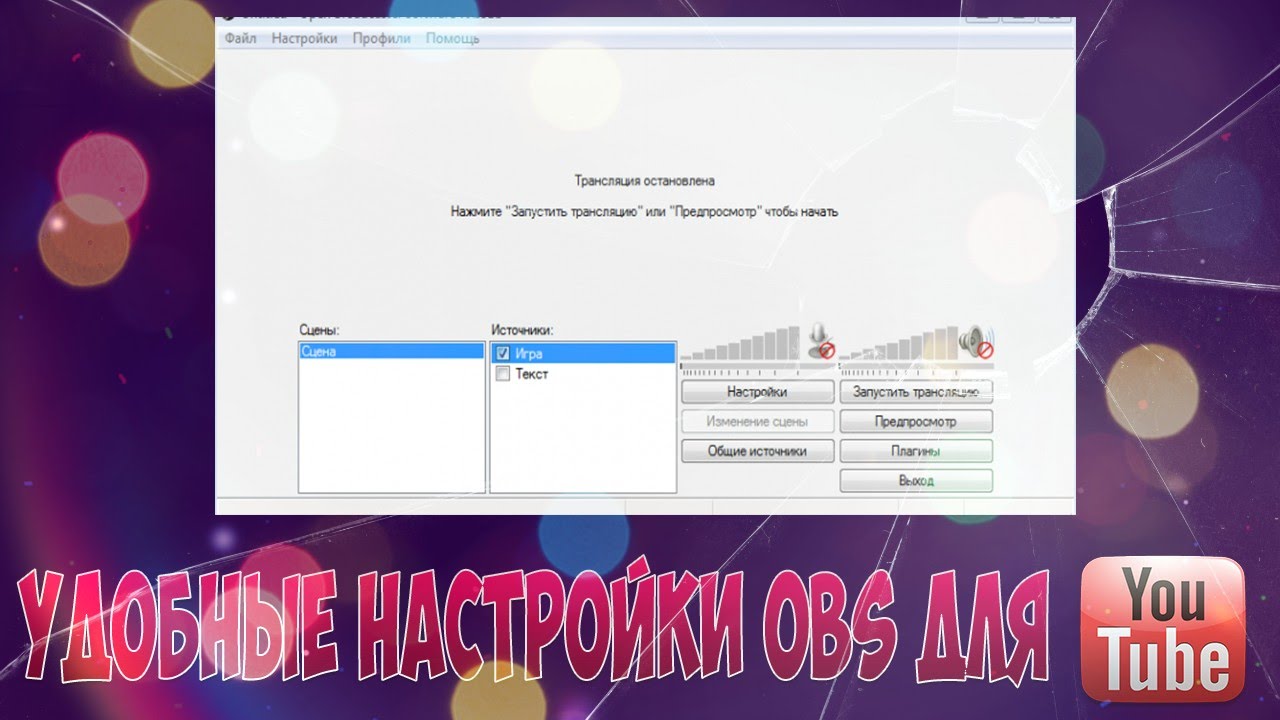Select Сцена in the scenes list
This screenshot has height=720, width=1280.
[391, 352]
